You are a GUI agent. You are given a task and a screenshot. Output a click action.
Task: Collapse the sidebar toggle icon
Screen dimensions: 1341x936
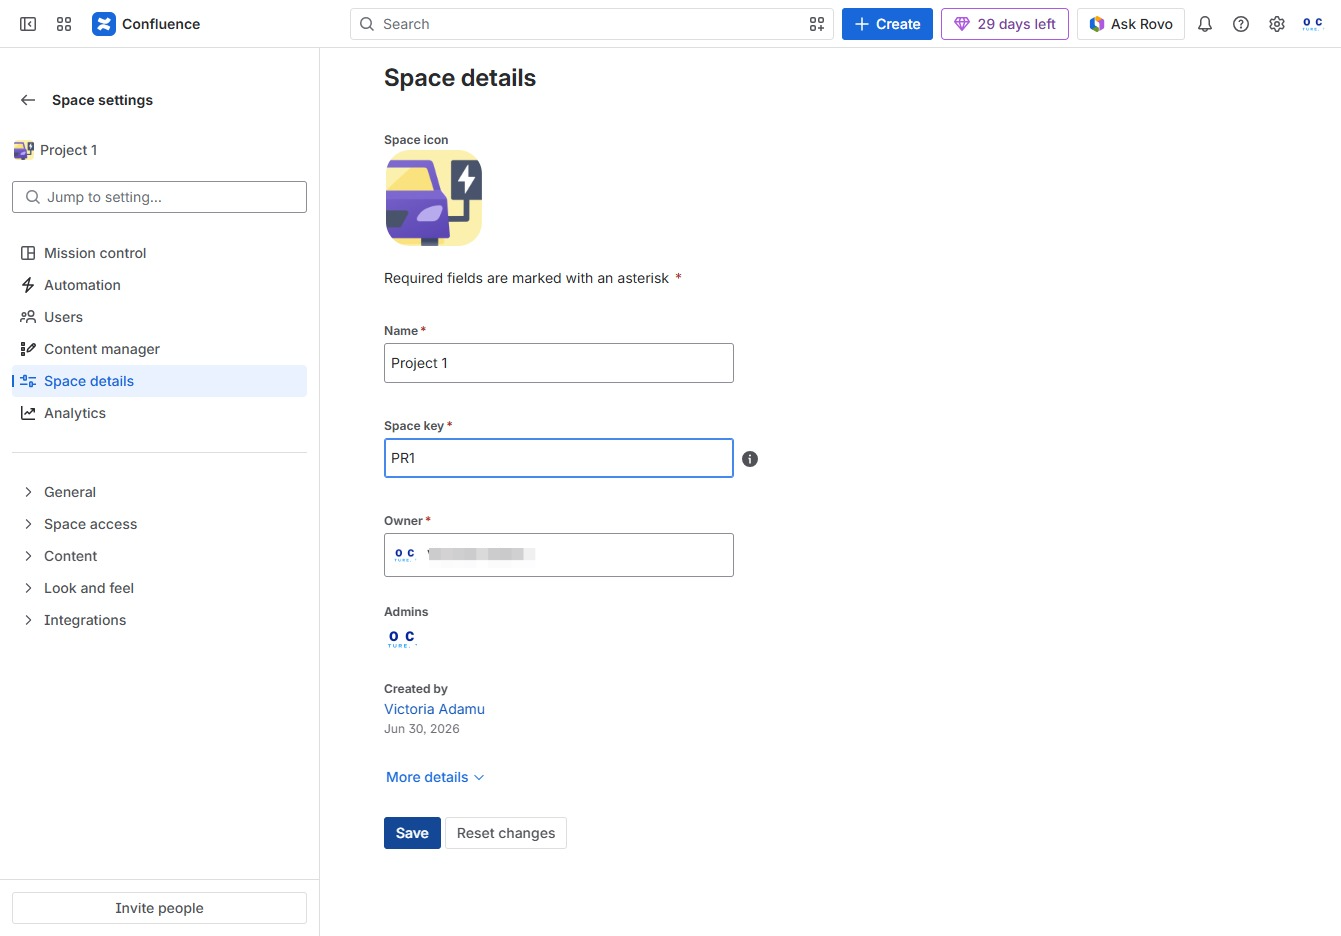coord(28,24)
